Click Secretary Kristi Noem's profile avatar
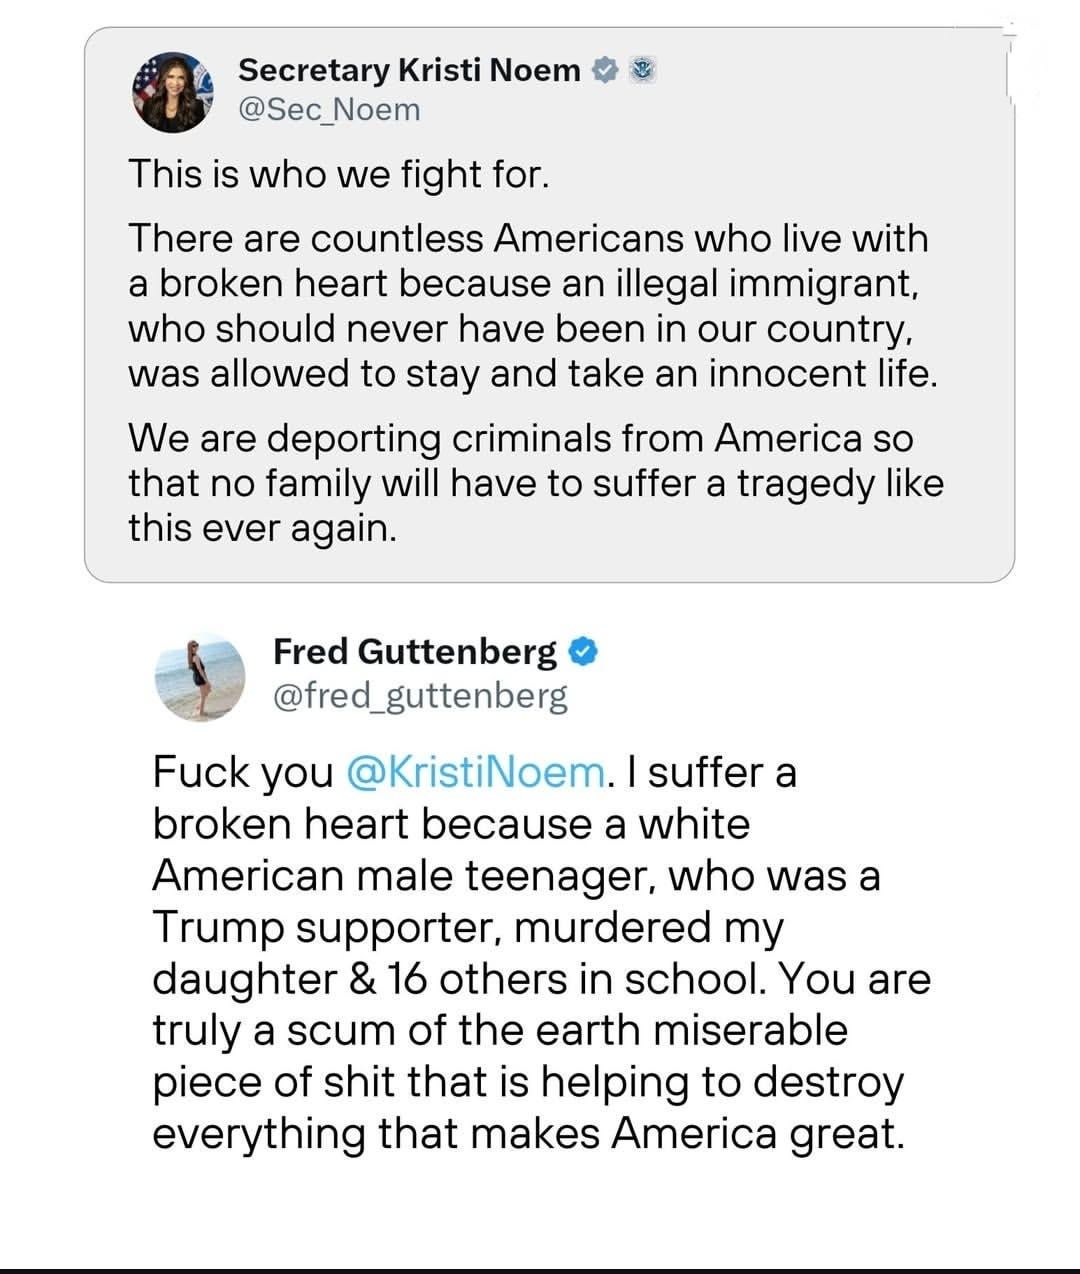Screen dimensions: 1080x1274 (x=174, y=89)
